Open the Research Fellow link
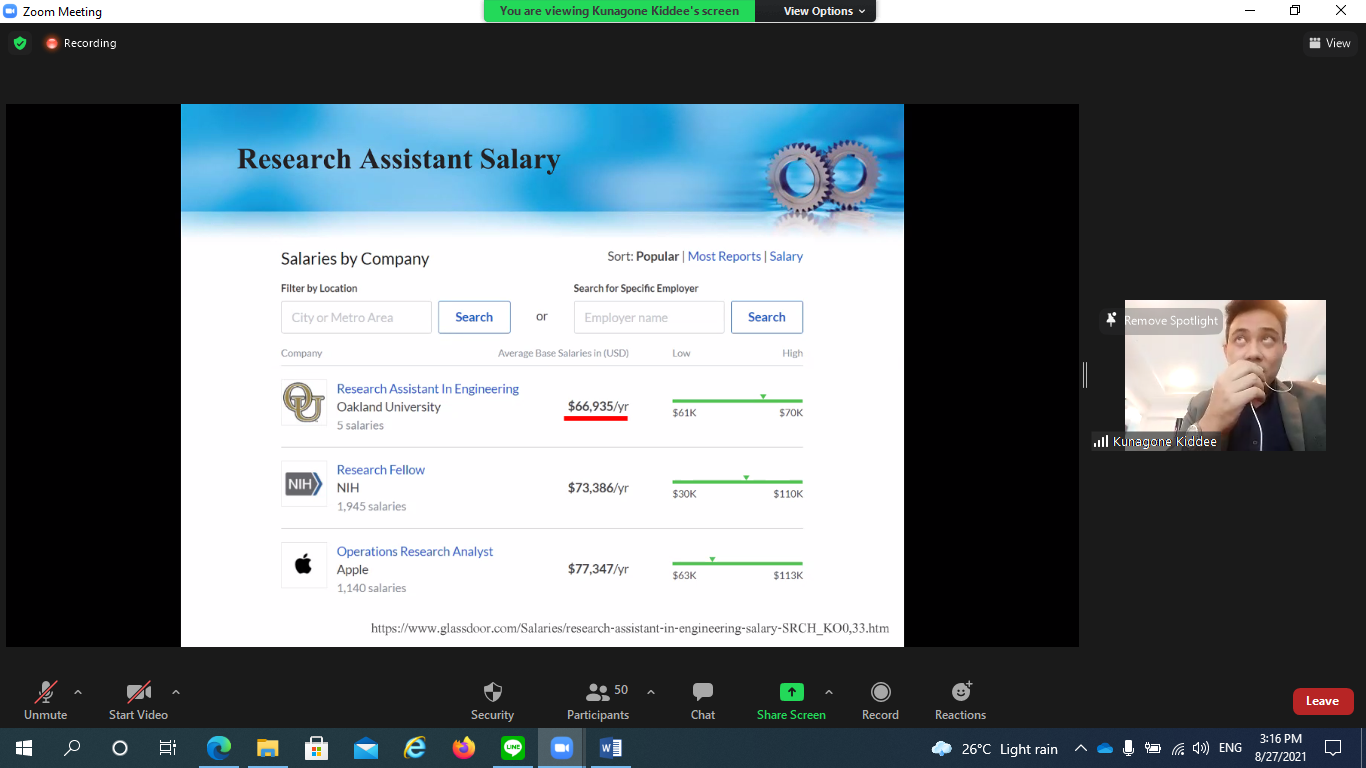The height and width of the screenshot is (768, 1366). [x=381, y=470]
